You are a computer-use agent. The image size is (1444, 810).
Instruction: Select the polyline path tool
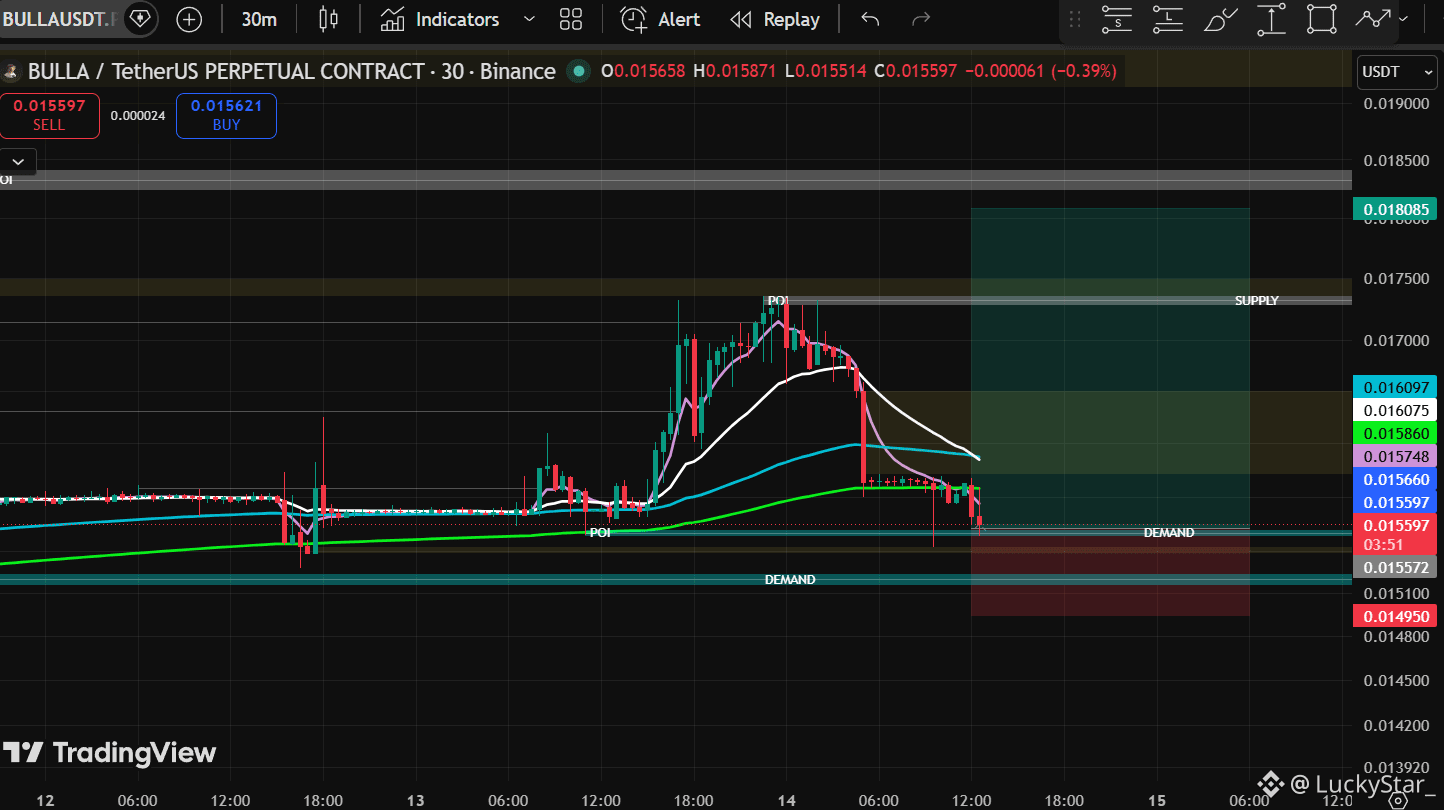click(1373, 19)
